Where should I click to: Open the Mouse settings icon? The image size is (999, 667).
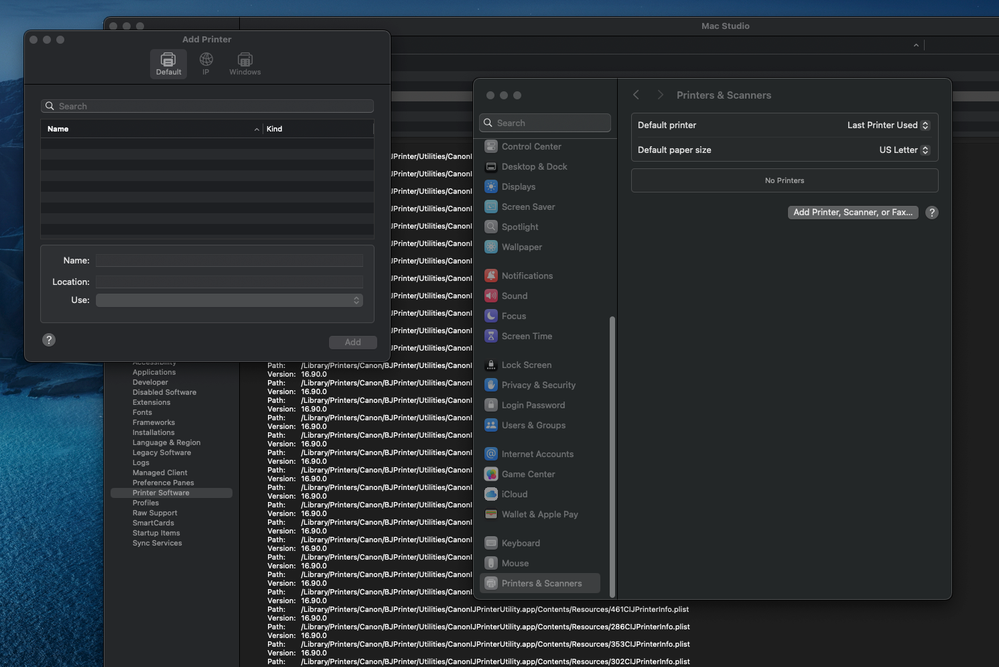[x=491, y=563]
